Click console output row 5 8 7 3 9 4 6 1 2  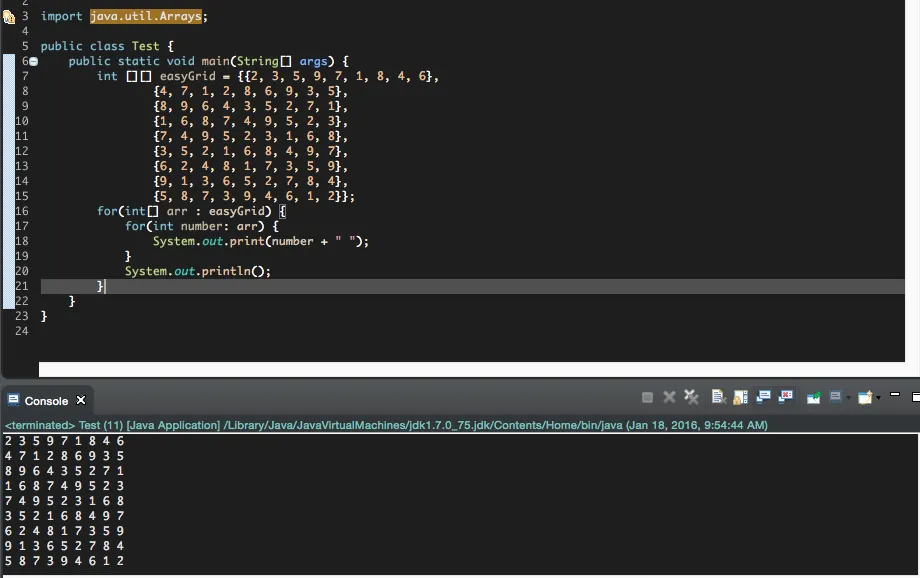[x=64, y=560]
